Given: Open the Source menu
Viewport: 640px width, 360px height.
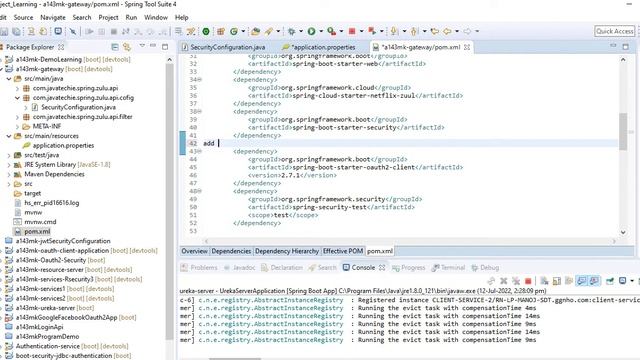Looking at the screenshot, I should click(23, 18).
